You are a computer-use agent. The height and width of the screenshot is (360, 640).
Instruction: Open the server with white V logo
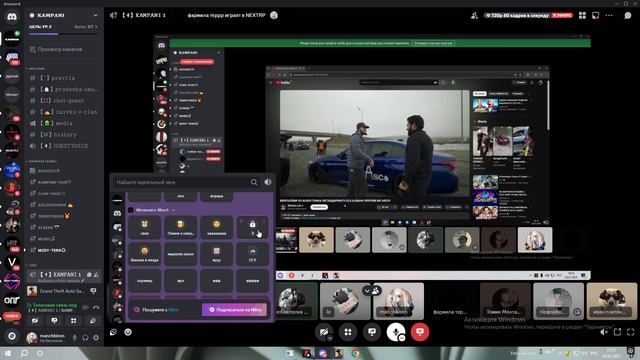tap(12, 262)
